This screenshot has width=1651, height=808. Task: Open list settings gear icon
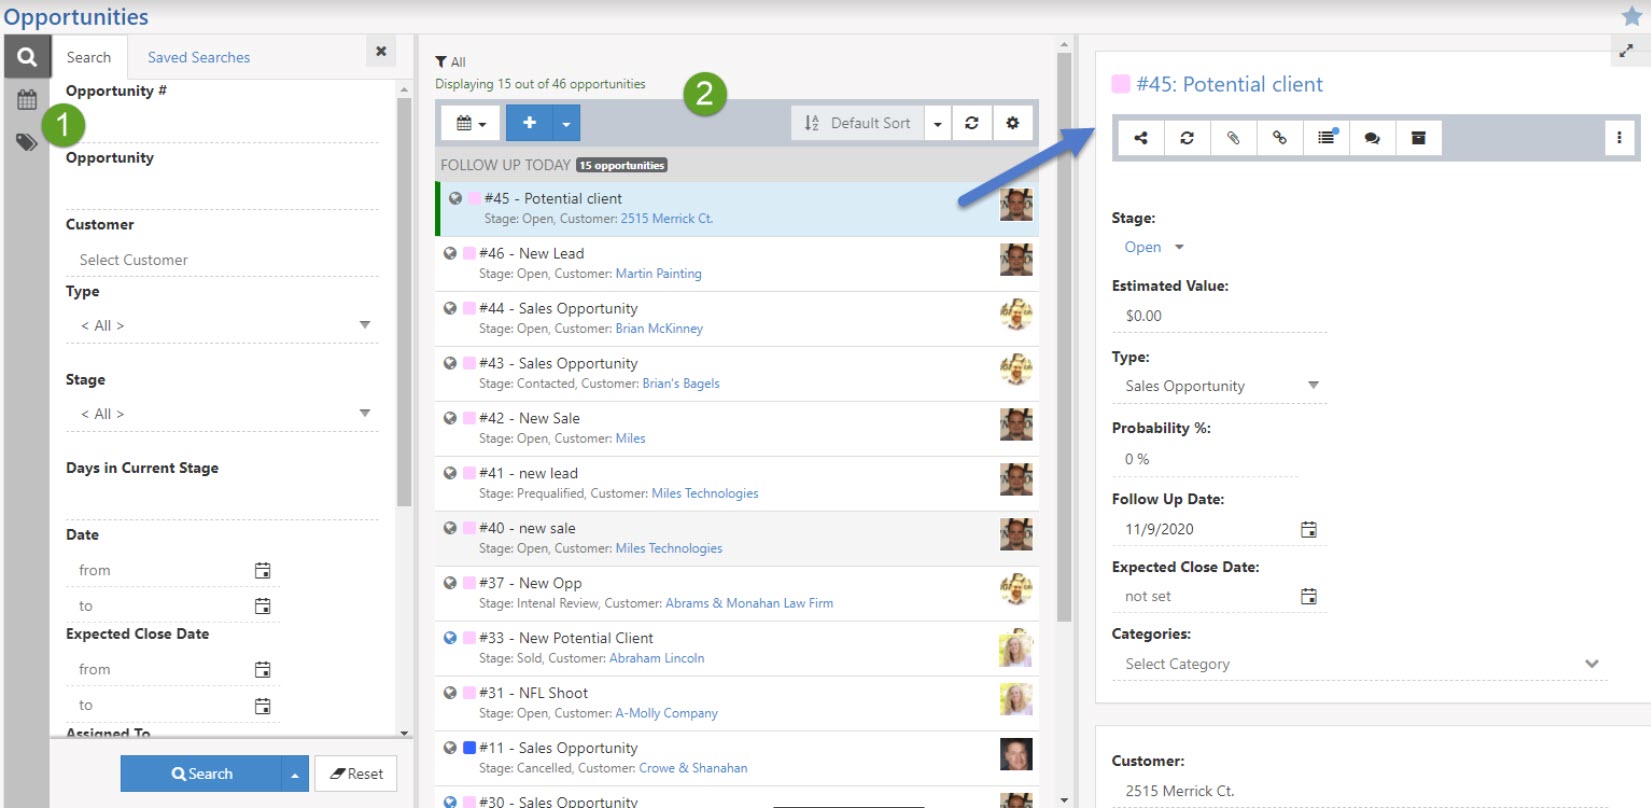pyautogui.click(x=1012, y=123)
